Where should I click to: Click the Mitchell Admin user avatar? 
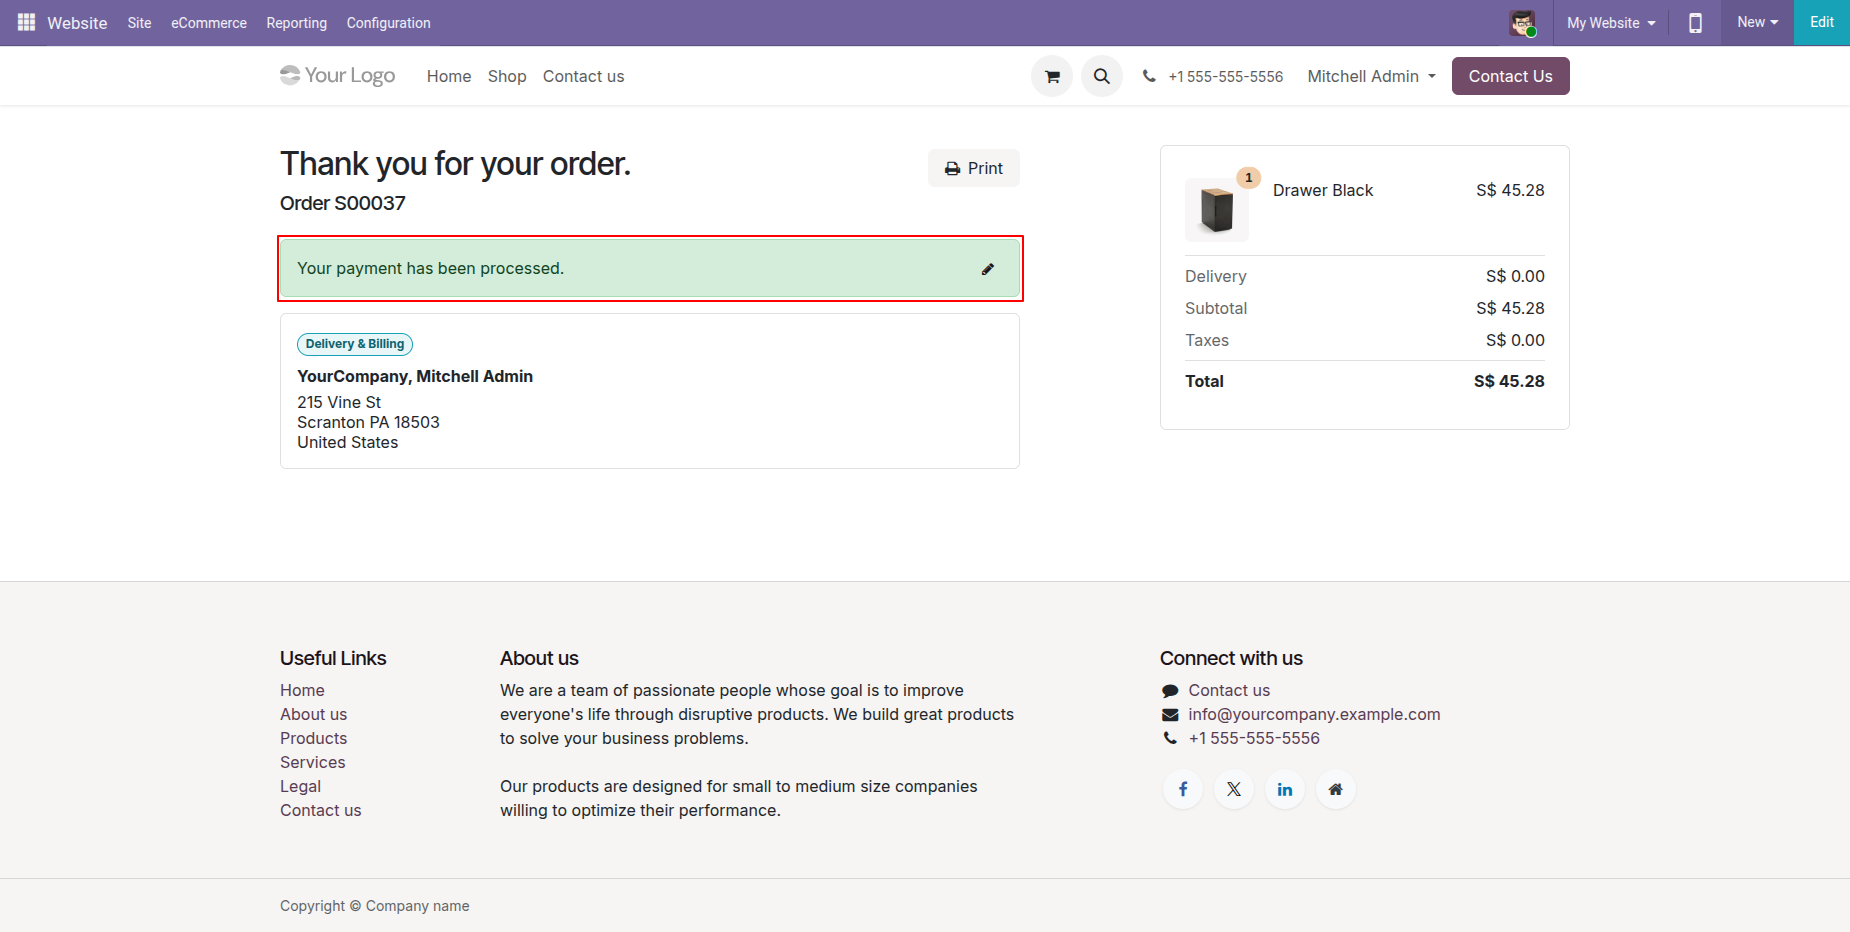click(x=1522, y=22)
